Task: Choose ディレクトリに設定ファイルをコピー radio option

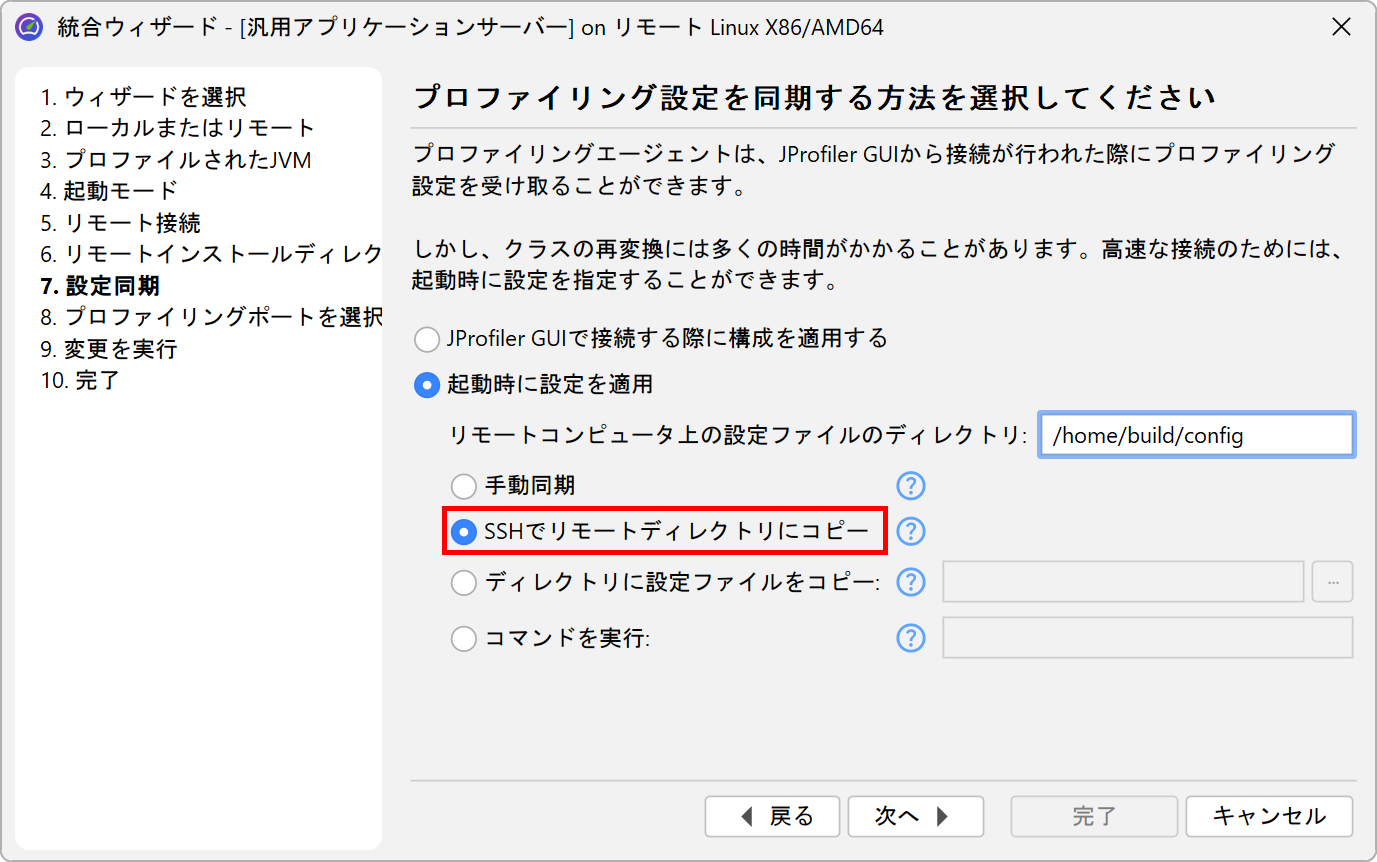Action: [665, 582]
